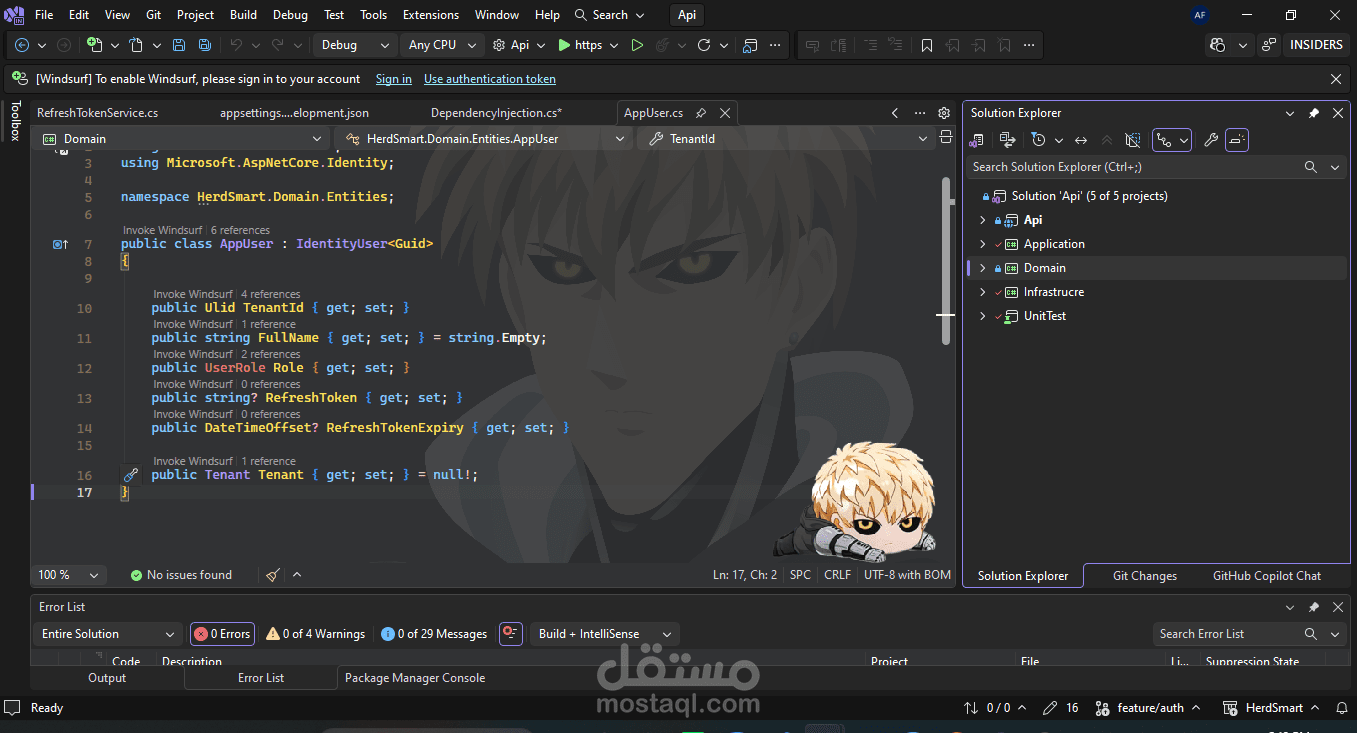Switch to DependencyInjection.cs* tab
This screenshot has width=1357, height=733.
pyautogui.click(x=496, y=113)
